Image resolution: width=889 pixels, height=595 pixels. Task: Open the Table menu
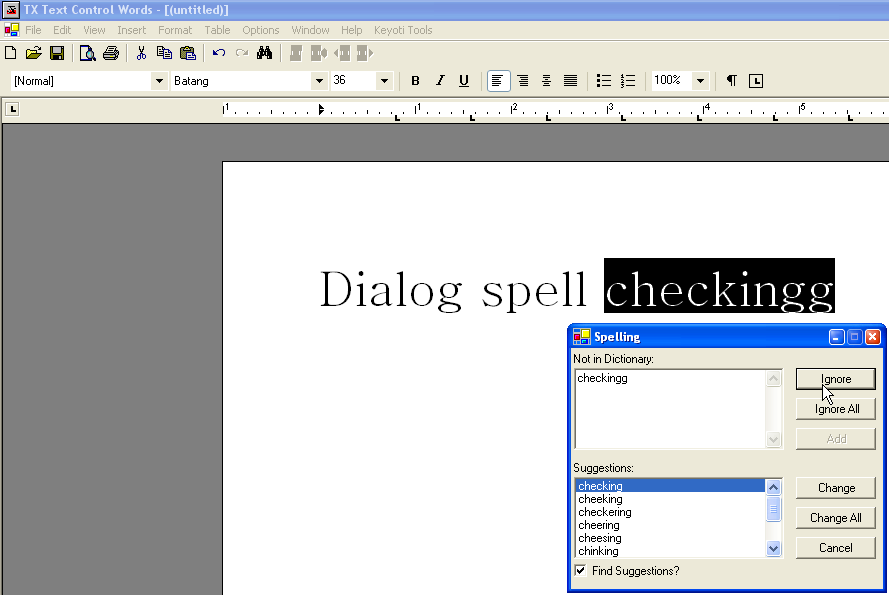(x=217, y=30)
